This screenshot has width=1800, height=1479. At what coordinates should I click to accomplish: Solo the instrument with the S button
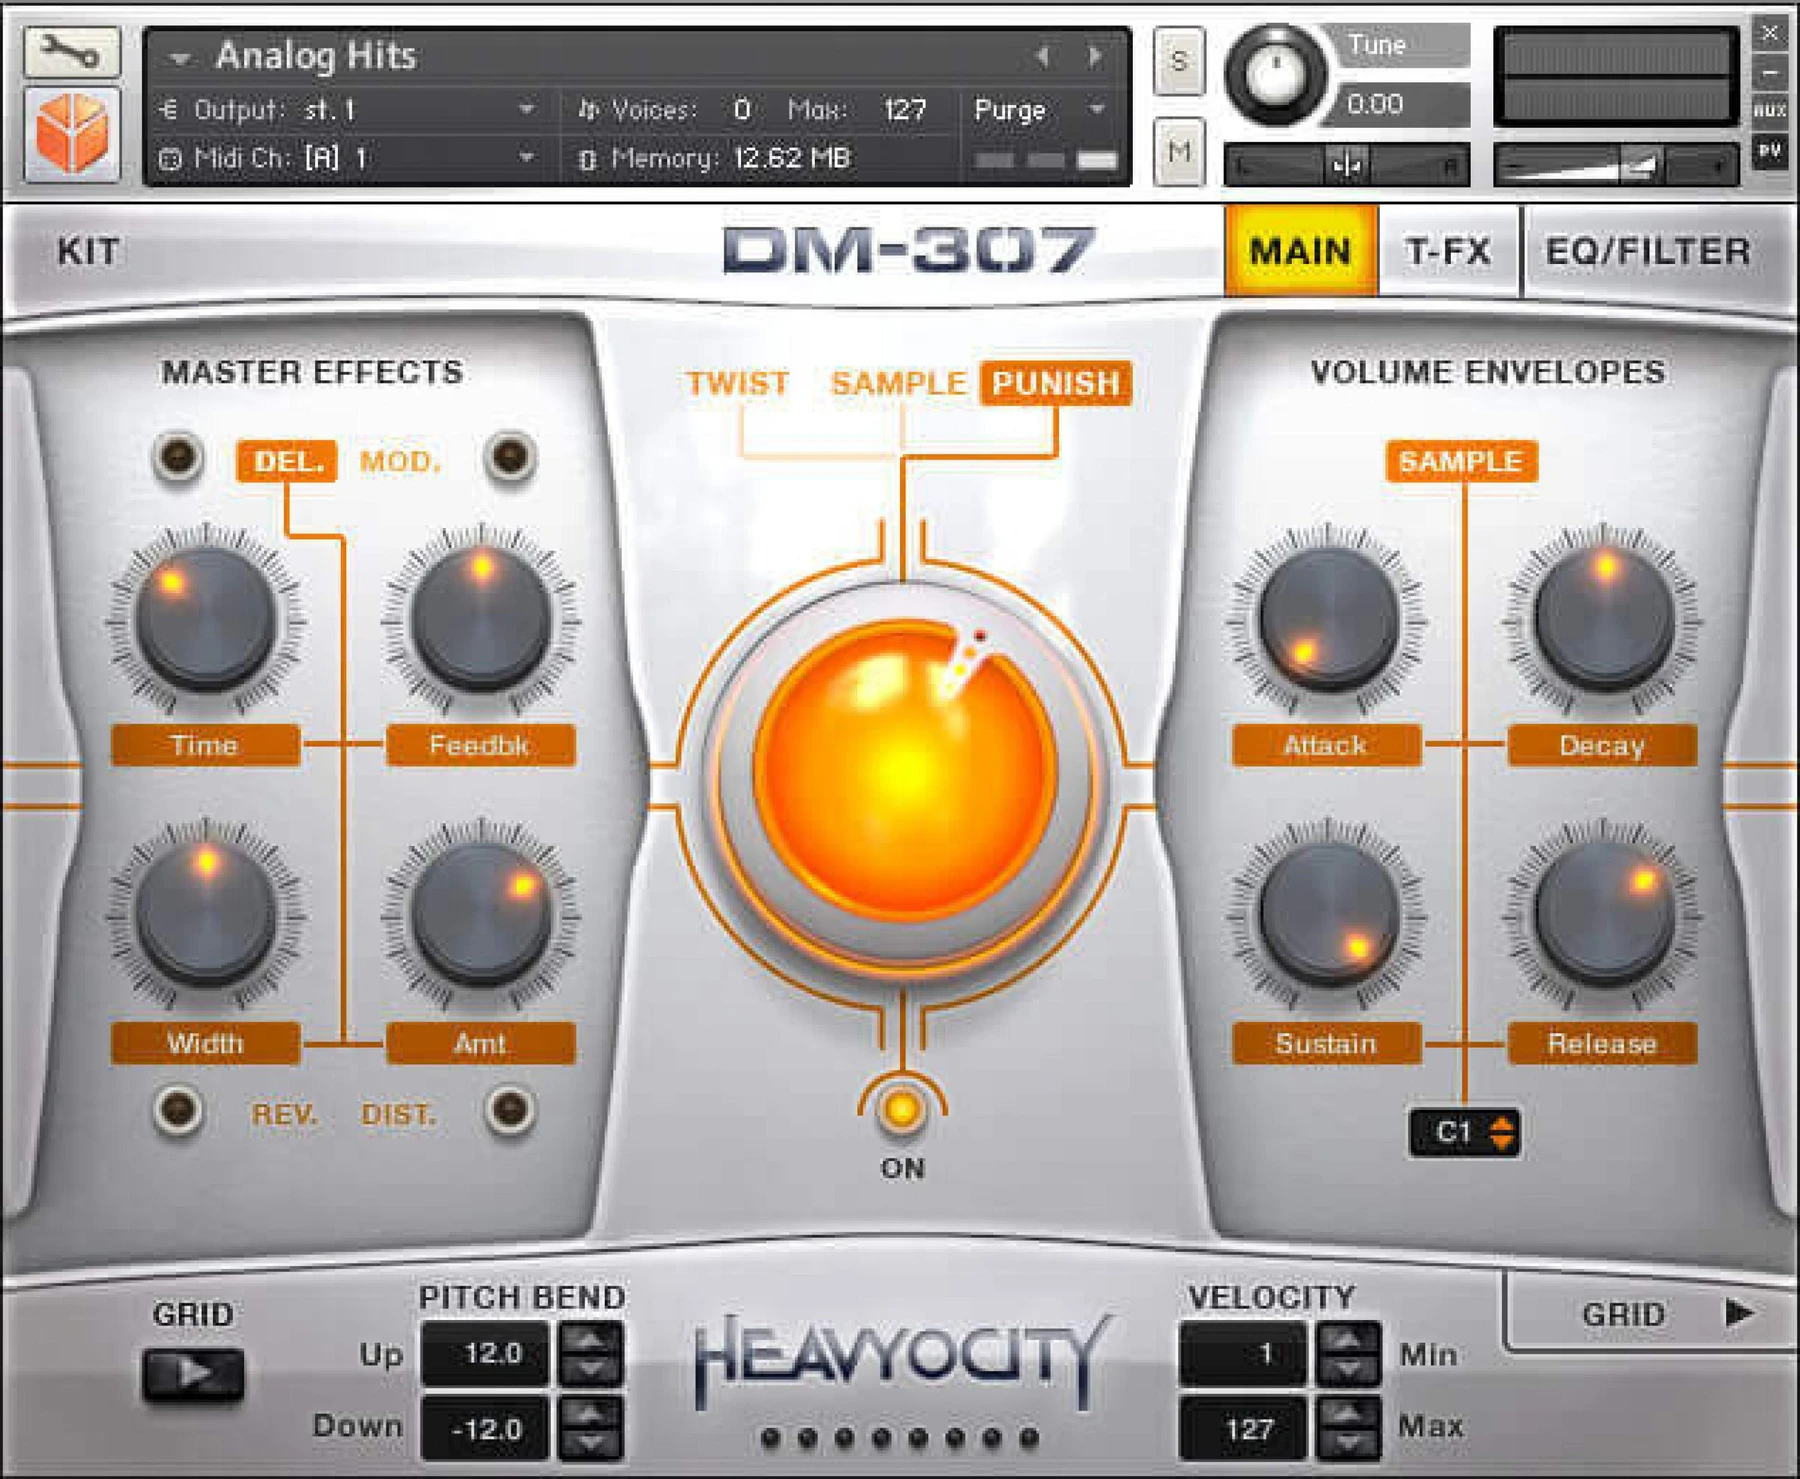coord(1179,62)
